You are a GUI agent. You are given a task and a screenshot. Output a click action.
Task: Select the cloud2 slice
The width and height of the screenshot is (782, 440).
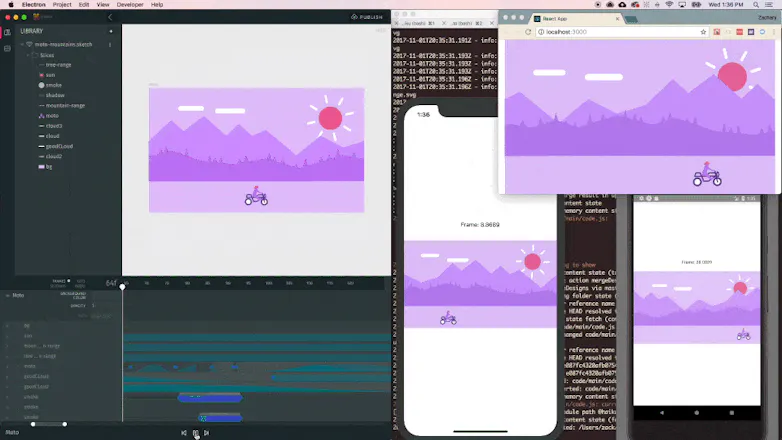coord(50,156)
